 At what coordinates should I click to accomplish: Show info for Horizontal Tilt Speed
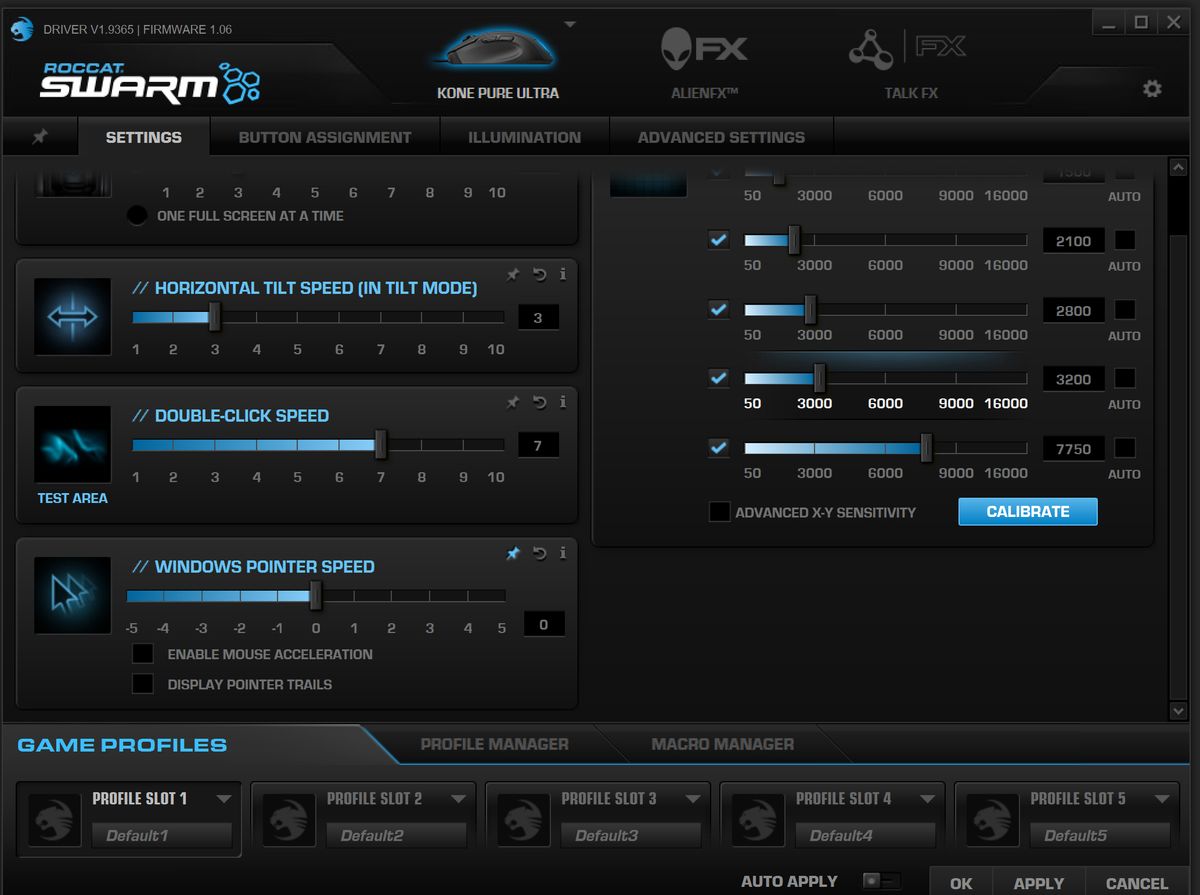click(x=563, y=274)
